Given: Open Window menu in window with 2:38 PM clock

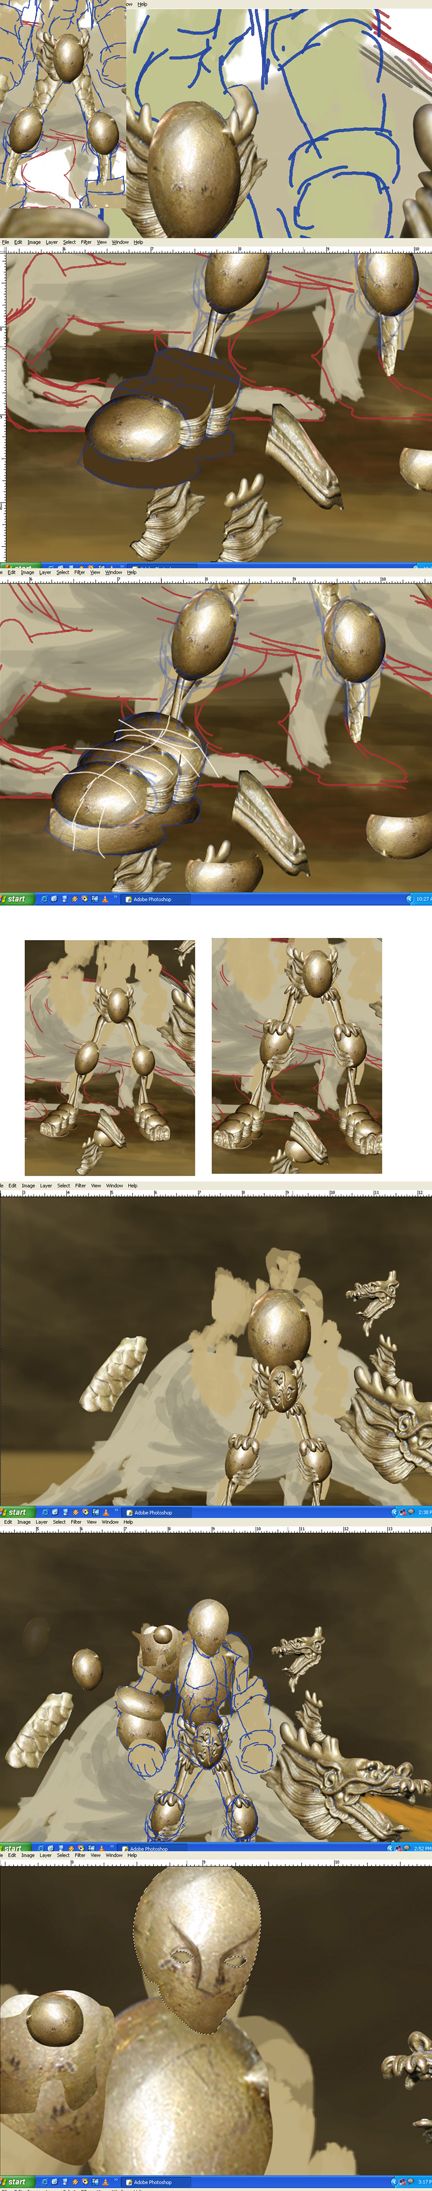Looking at the screenshot, I should [x=114, y=1186].
